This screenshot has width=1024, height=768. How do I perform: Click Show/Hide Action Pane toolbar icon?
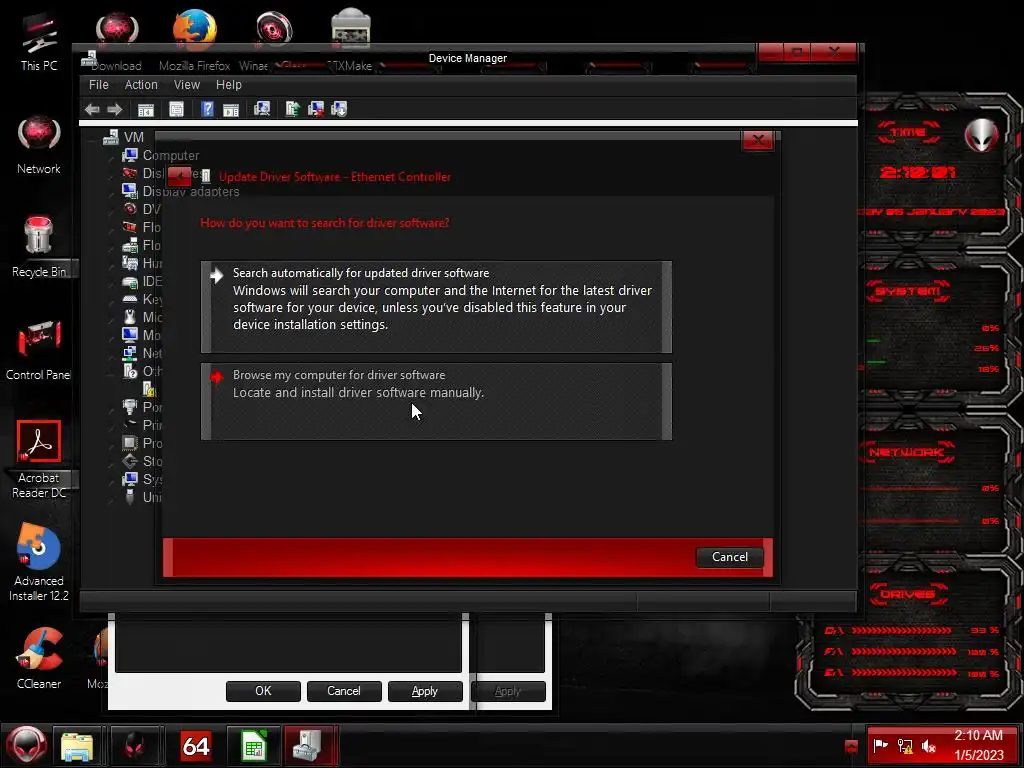tap(231, 109)
